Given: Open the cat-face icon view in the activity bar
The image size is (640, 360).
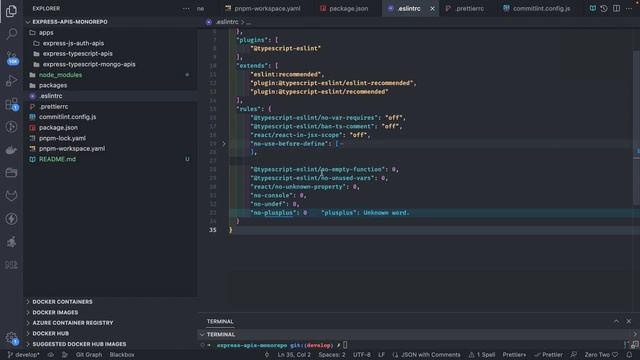Looking at the screenshot, I should click(x=11, y=196).
